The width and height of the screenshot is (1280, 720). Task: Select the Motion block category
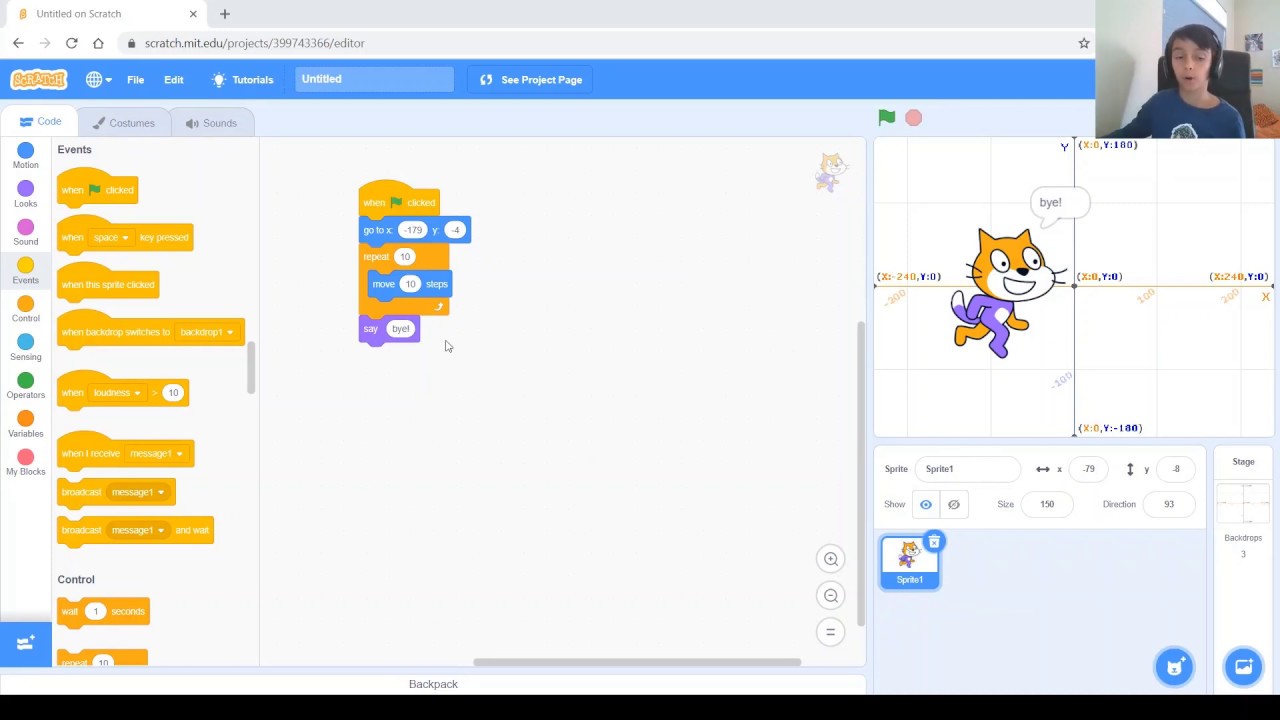(25, 156)
